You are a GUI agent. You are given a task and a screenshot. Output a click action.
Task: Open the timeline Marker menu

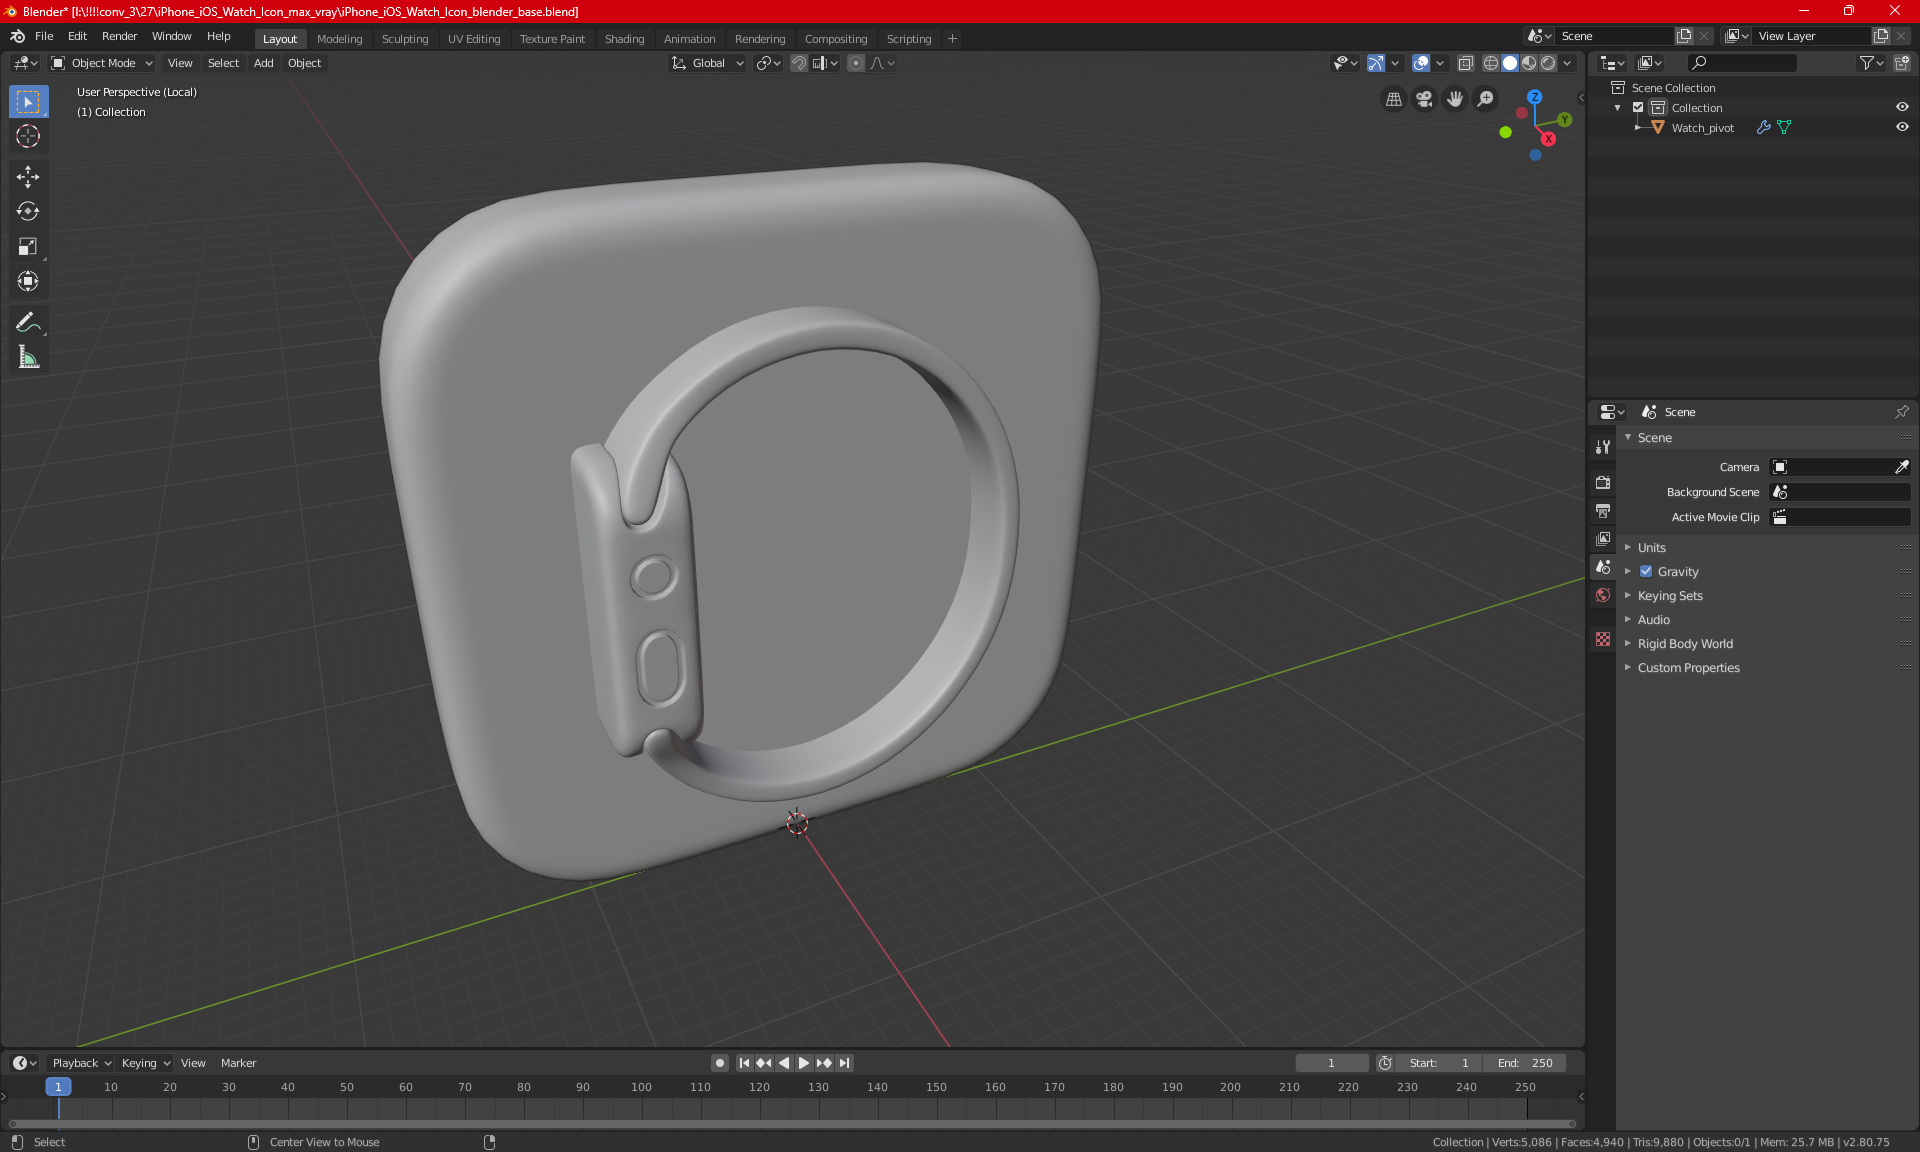[x=238, y=1063]
